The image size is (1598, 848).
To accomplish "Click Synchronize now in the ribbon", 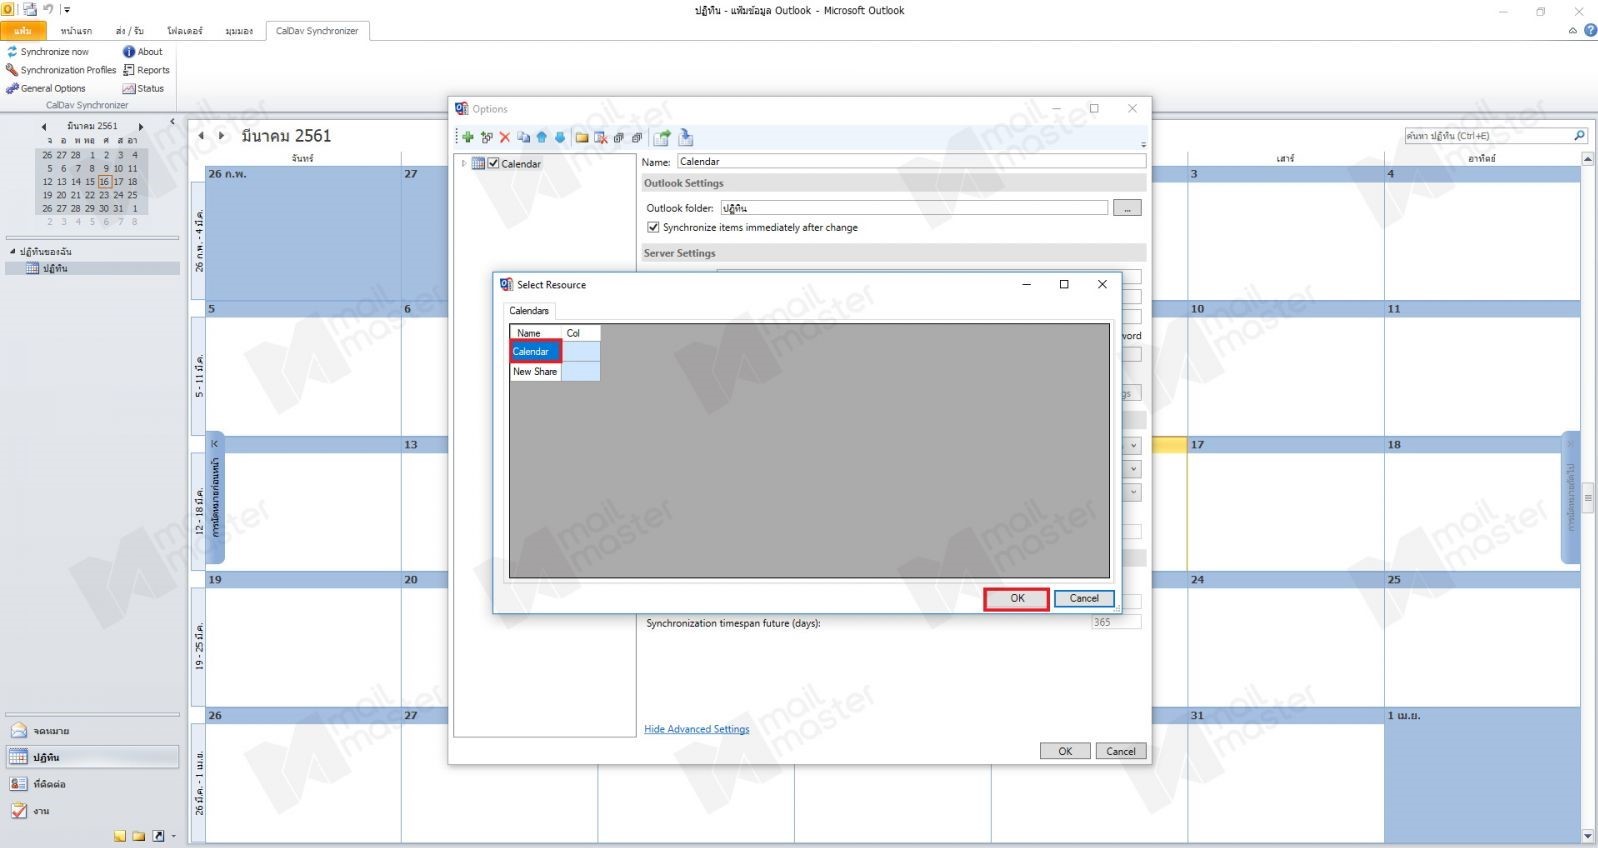I will coord(47,51).
